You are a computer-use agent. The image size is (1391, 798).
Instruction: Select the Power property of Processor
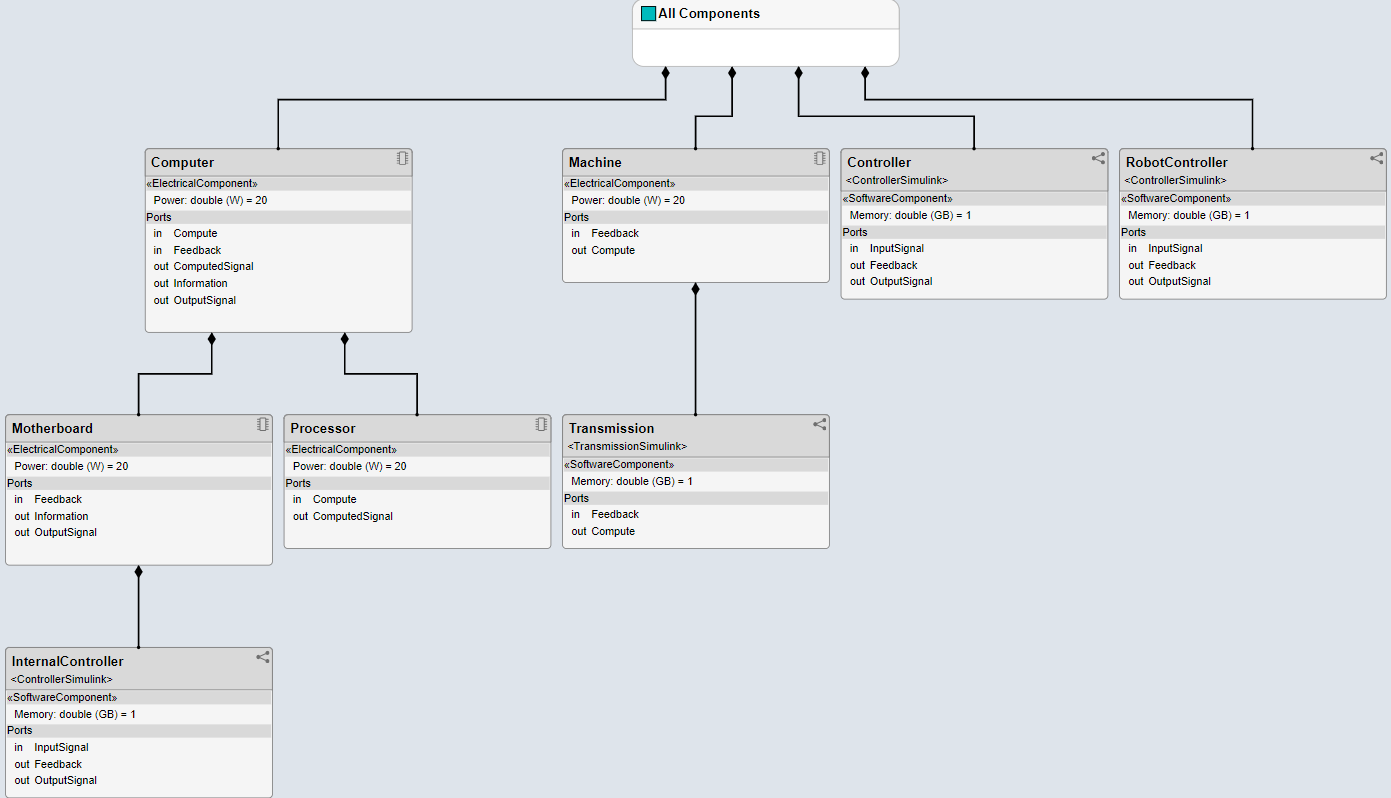pyautogui.click(x=348, y=466)
